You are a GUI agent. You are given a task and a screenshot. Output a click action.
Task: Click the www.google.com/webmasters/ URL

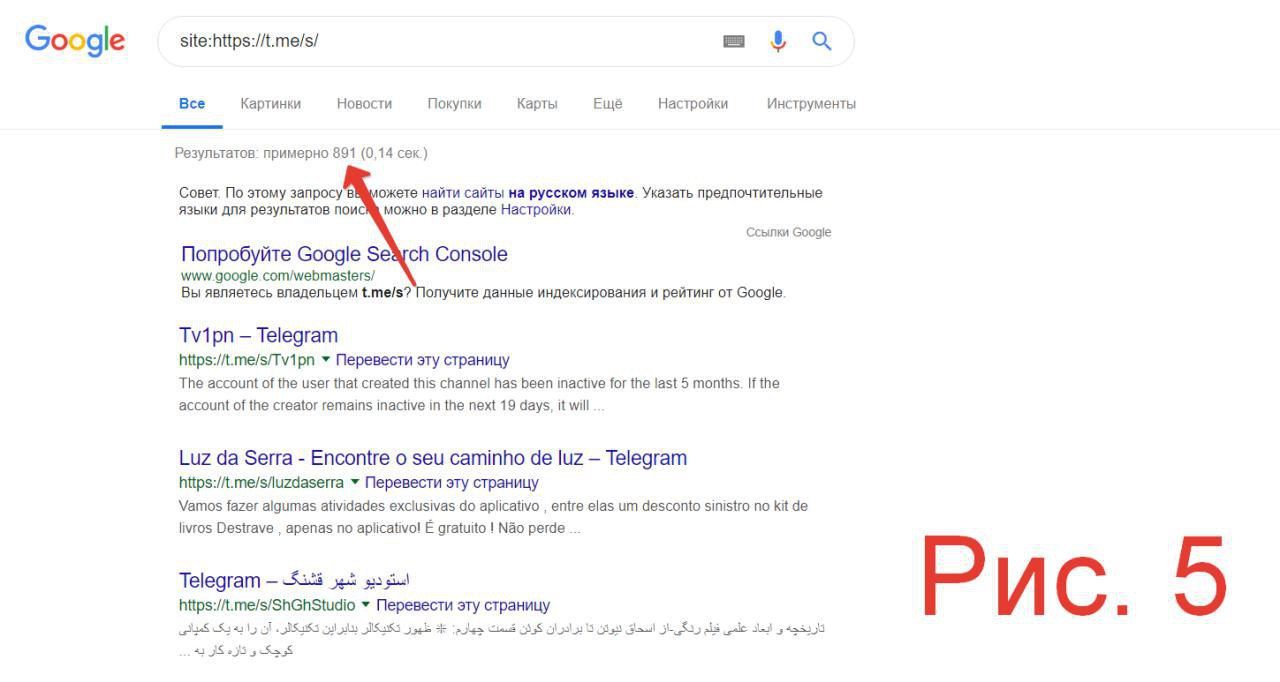pos(278,275)
